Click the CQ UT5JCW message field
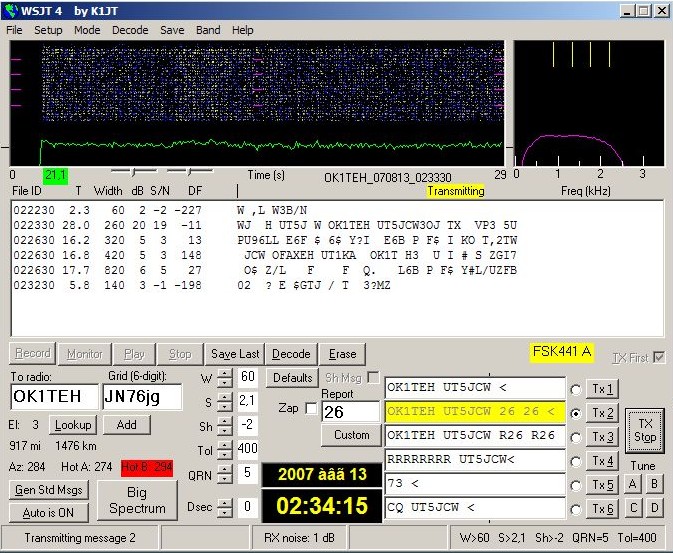 (x=475, y=508)
